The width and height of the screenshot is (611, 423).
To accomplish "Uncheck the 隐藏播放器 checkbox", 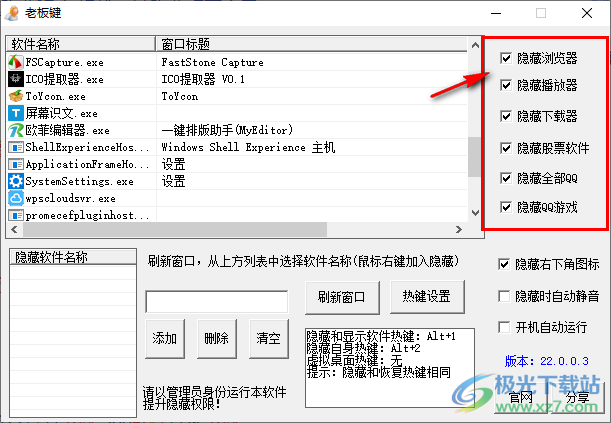I will tap(505, 85).
